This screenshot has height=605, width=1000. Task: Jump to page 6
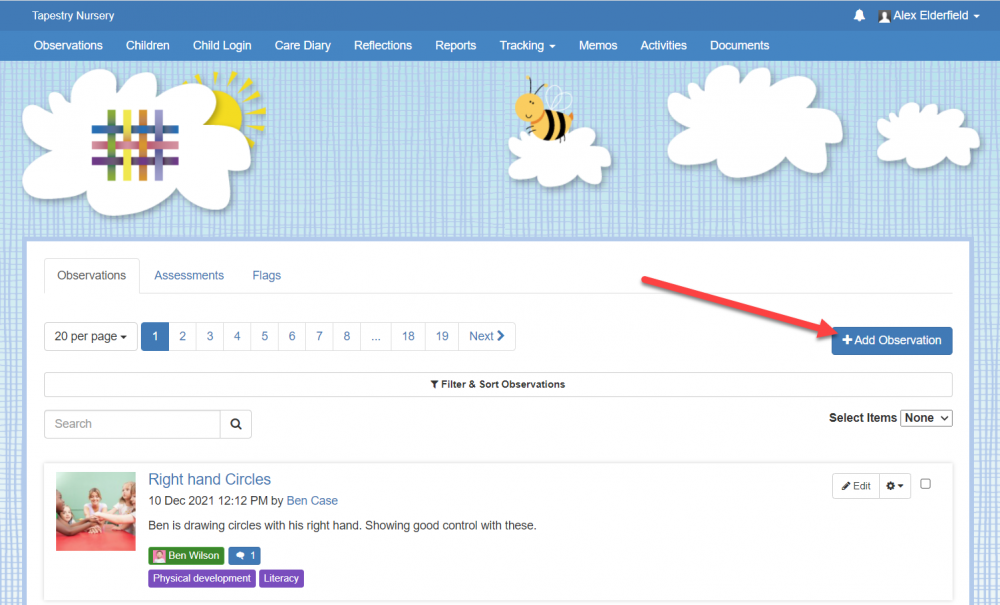click(292, 336)
